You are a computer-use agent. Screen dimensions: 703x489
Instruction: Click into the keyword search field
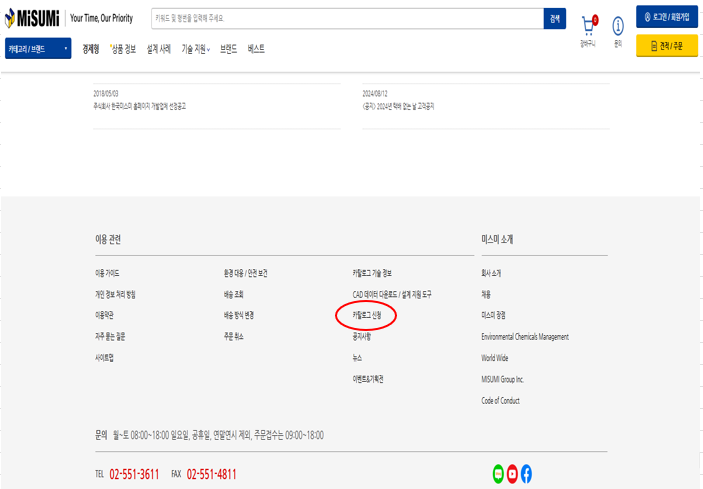click(346, 18)
